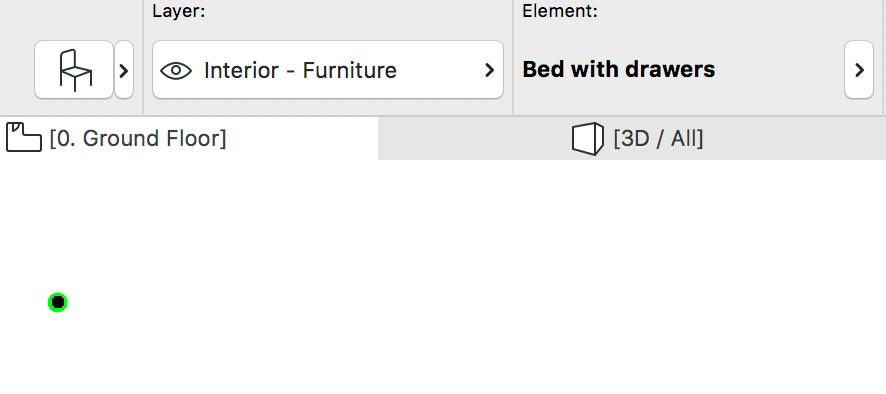Click the floor plan icon on Ground Floor tab
886x394 pixels.
click(x=24, y=137)
